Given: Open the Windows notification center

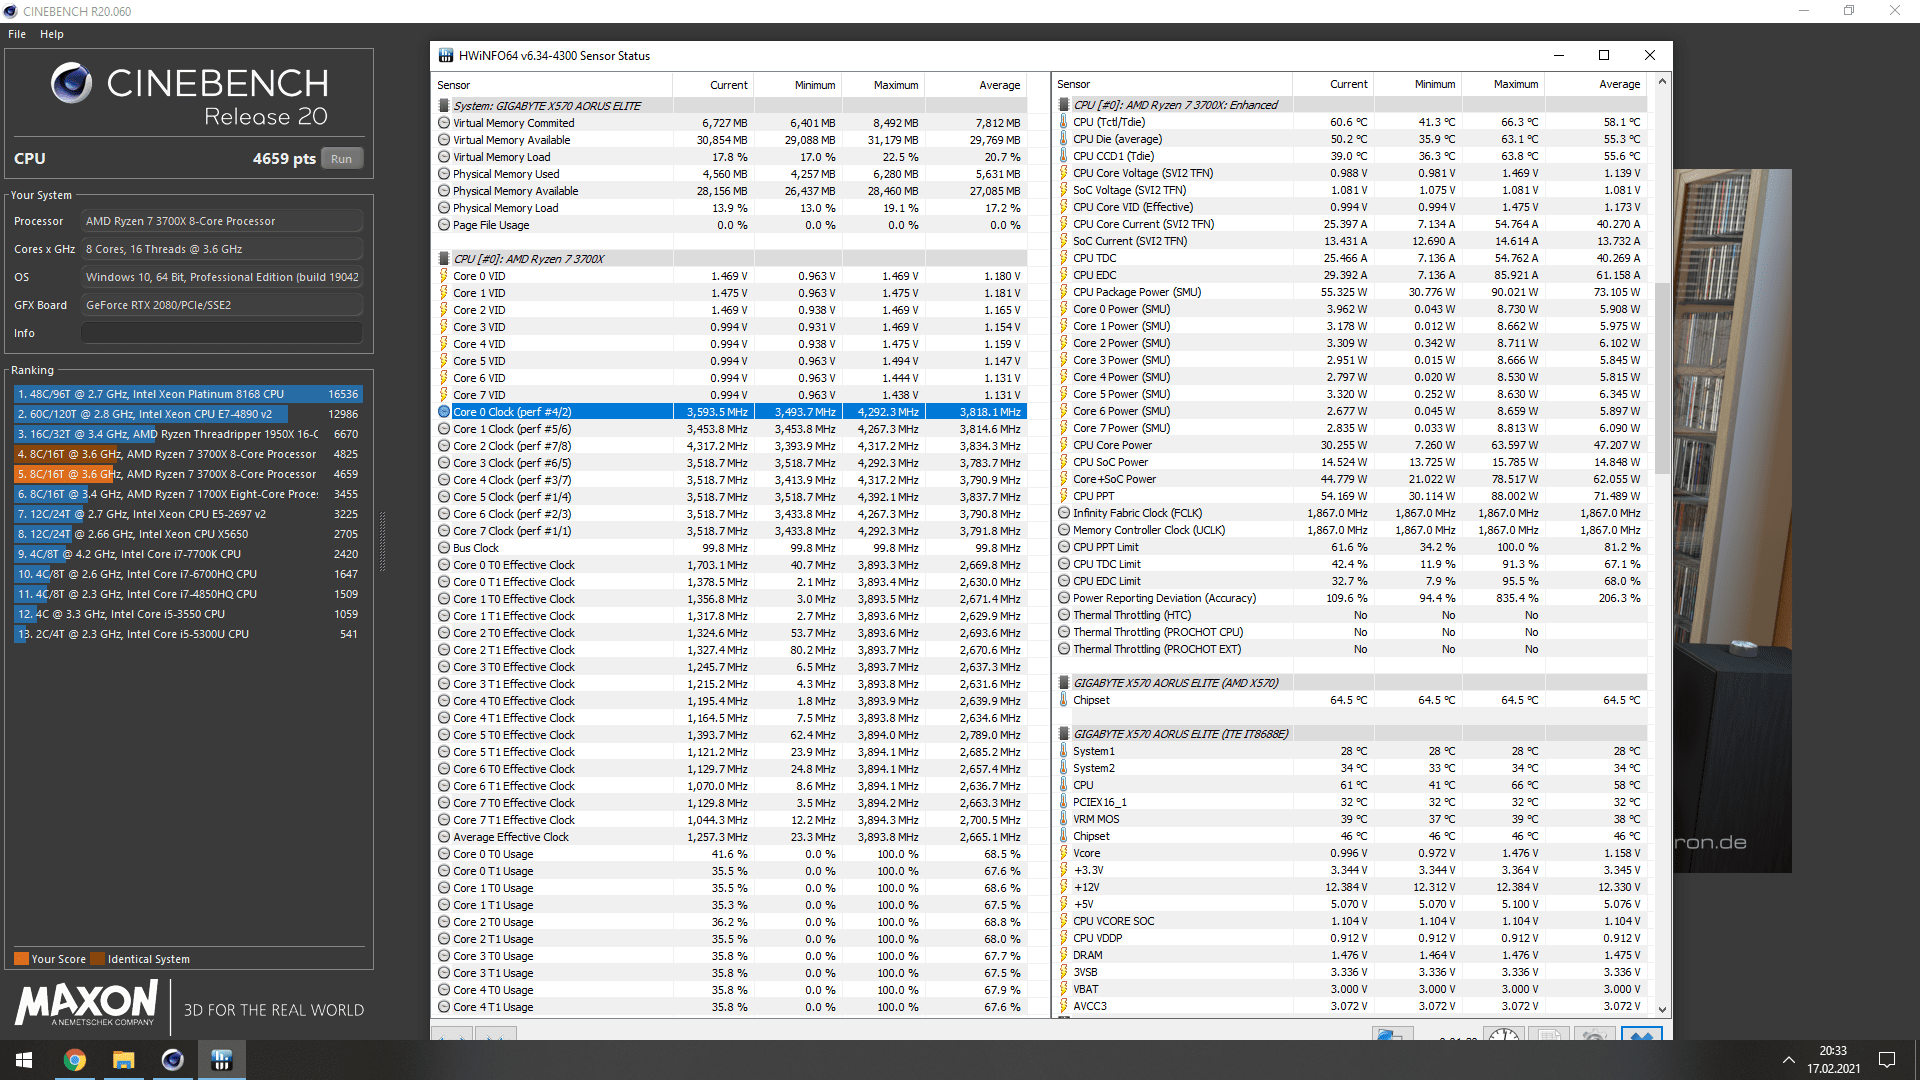Looking at the screenshot, I should point(1887,1060).
